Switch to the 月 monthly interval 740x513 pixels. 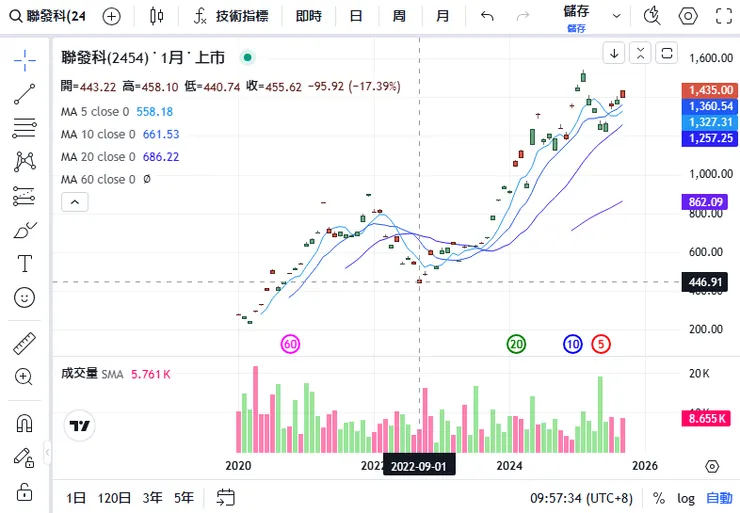click(x=443, y=17)
